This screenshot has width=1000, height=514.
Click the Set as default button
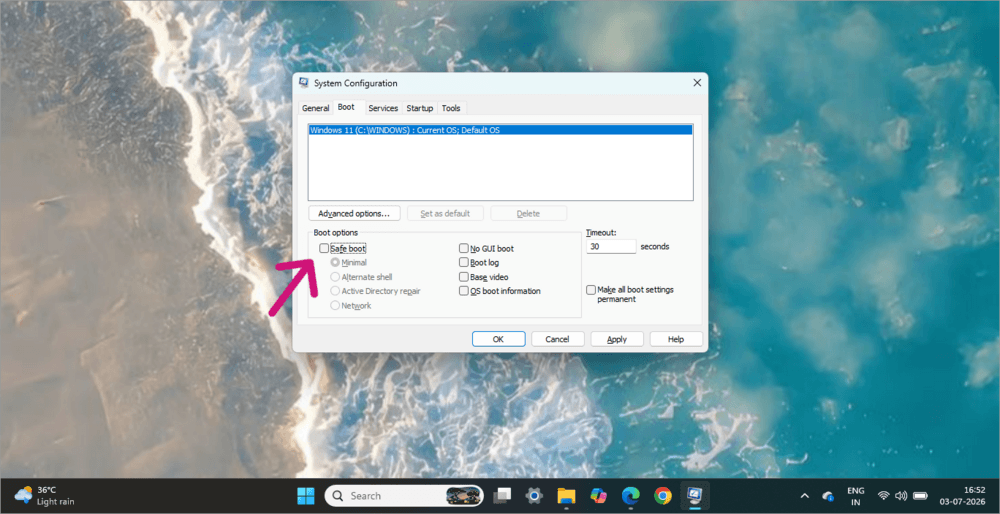(x=445, y=214)
